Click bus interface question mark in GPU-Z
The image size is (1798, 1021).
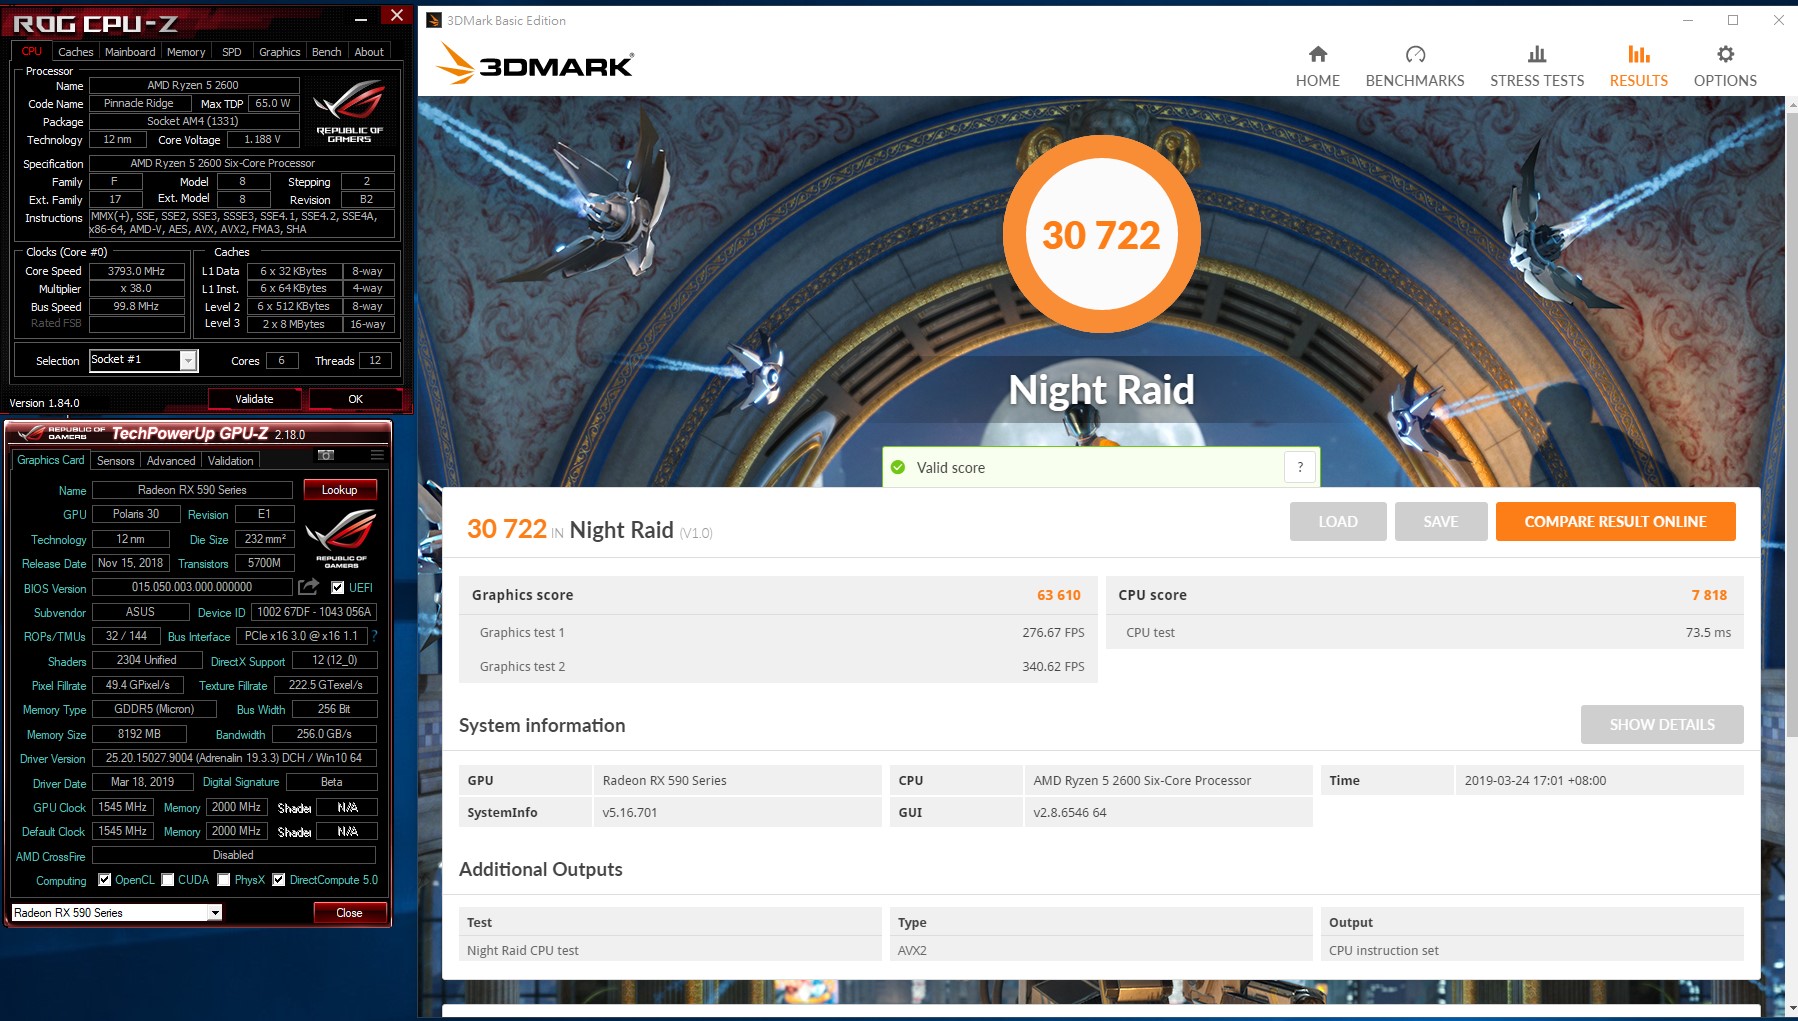coord(374,636)
